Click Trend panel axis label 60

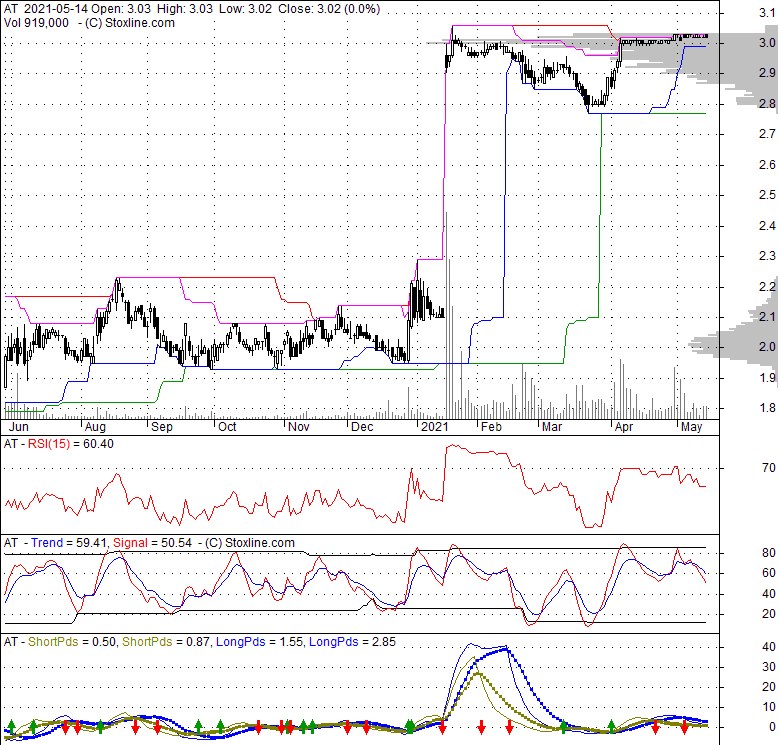point(769,573)
